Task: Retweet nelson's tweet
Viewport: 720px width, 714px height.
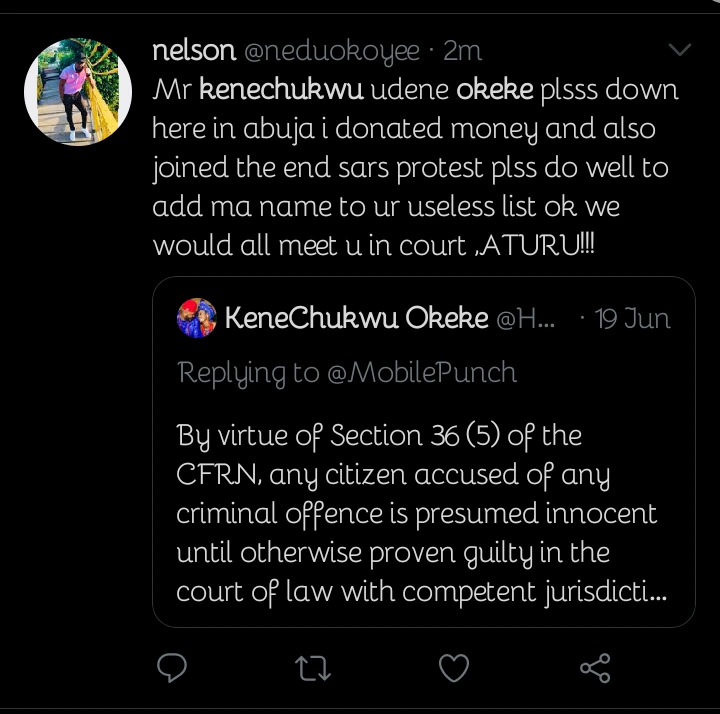Action: click(x=314, y=667)
